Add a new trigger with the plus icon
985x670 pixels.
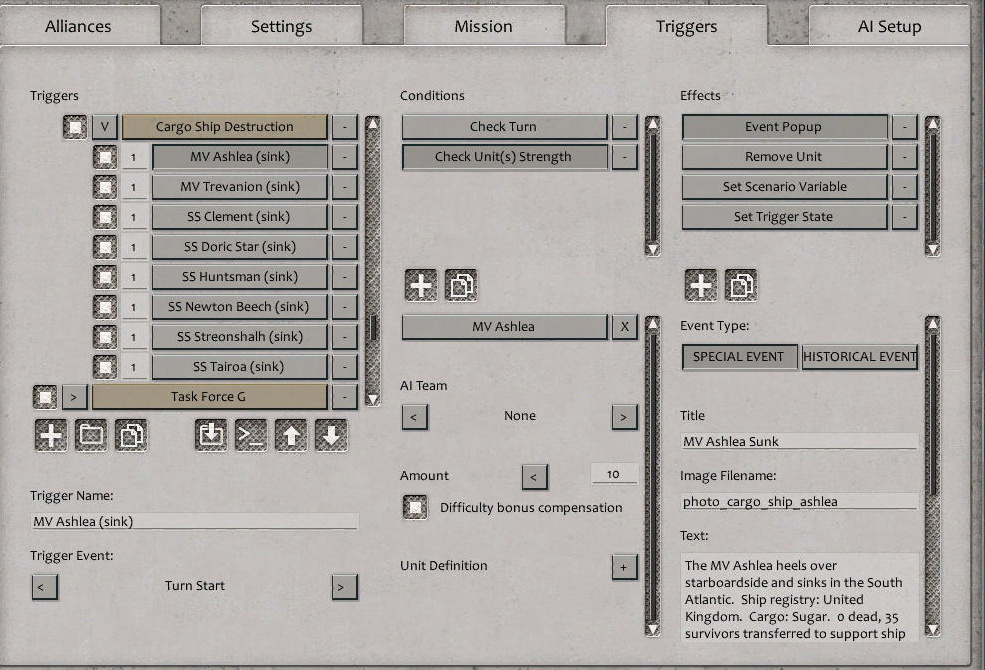click(50, 435)
